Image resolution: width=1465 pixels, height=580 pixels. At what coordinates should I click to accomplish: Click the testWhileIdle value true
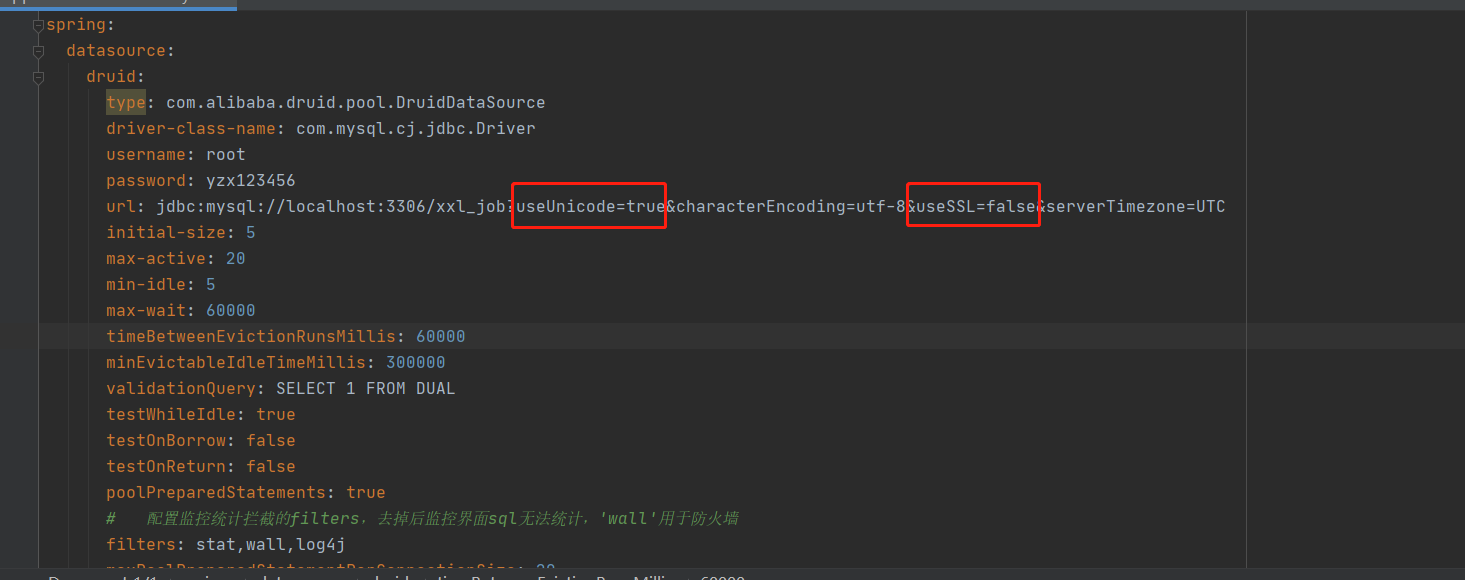click(274, 414)
